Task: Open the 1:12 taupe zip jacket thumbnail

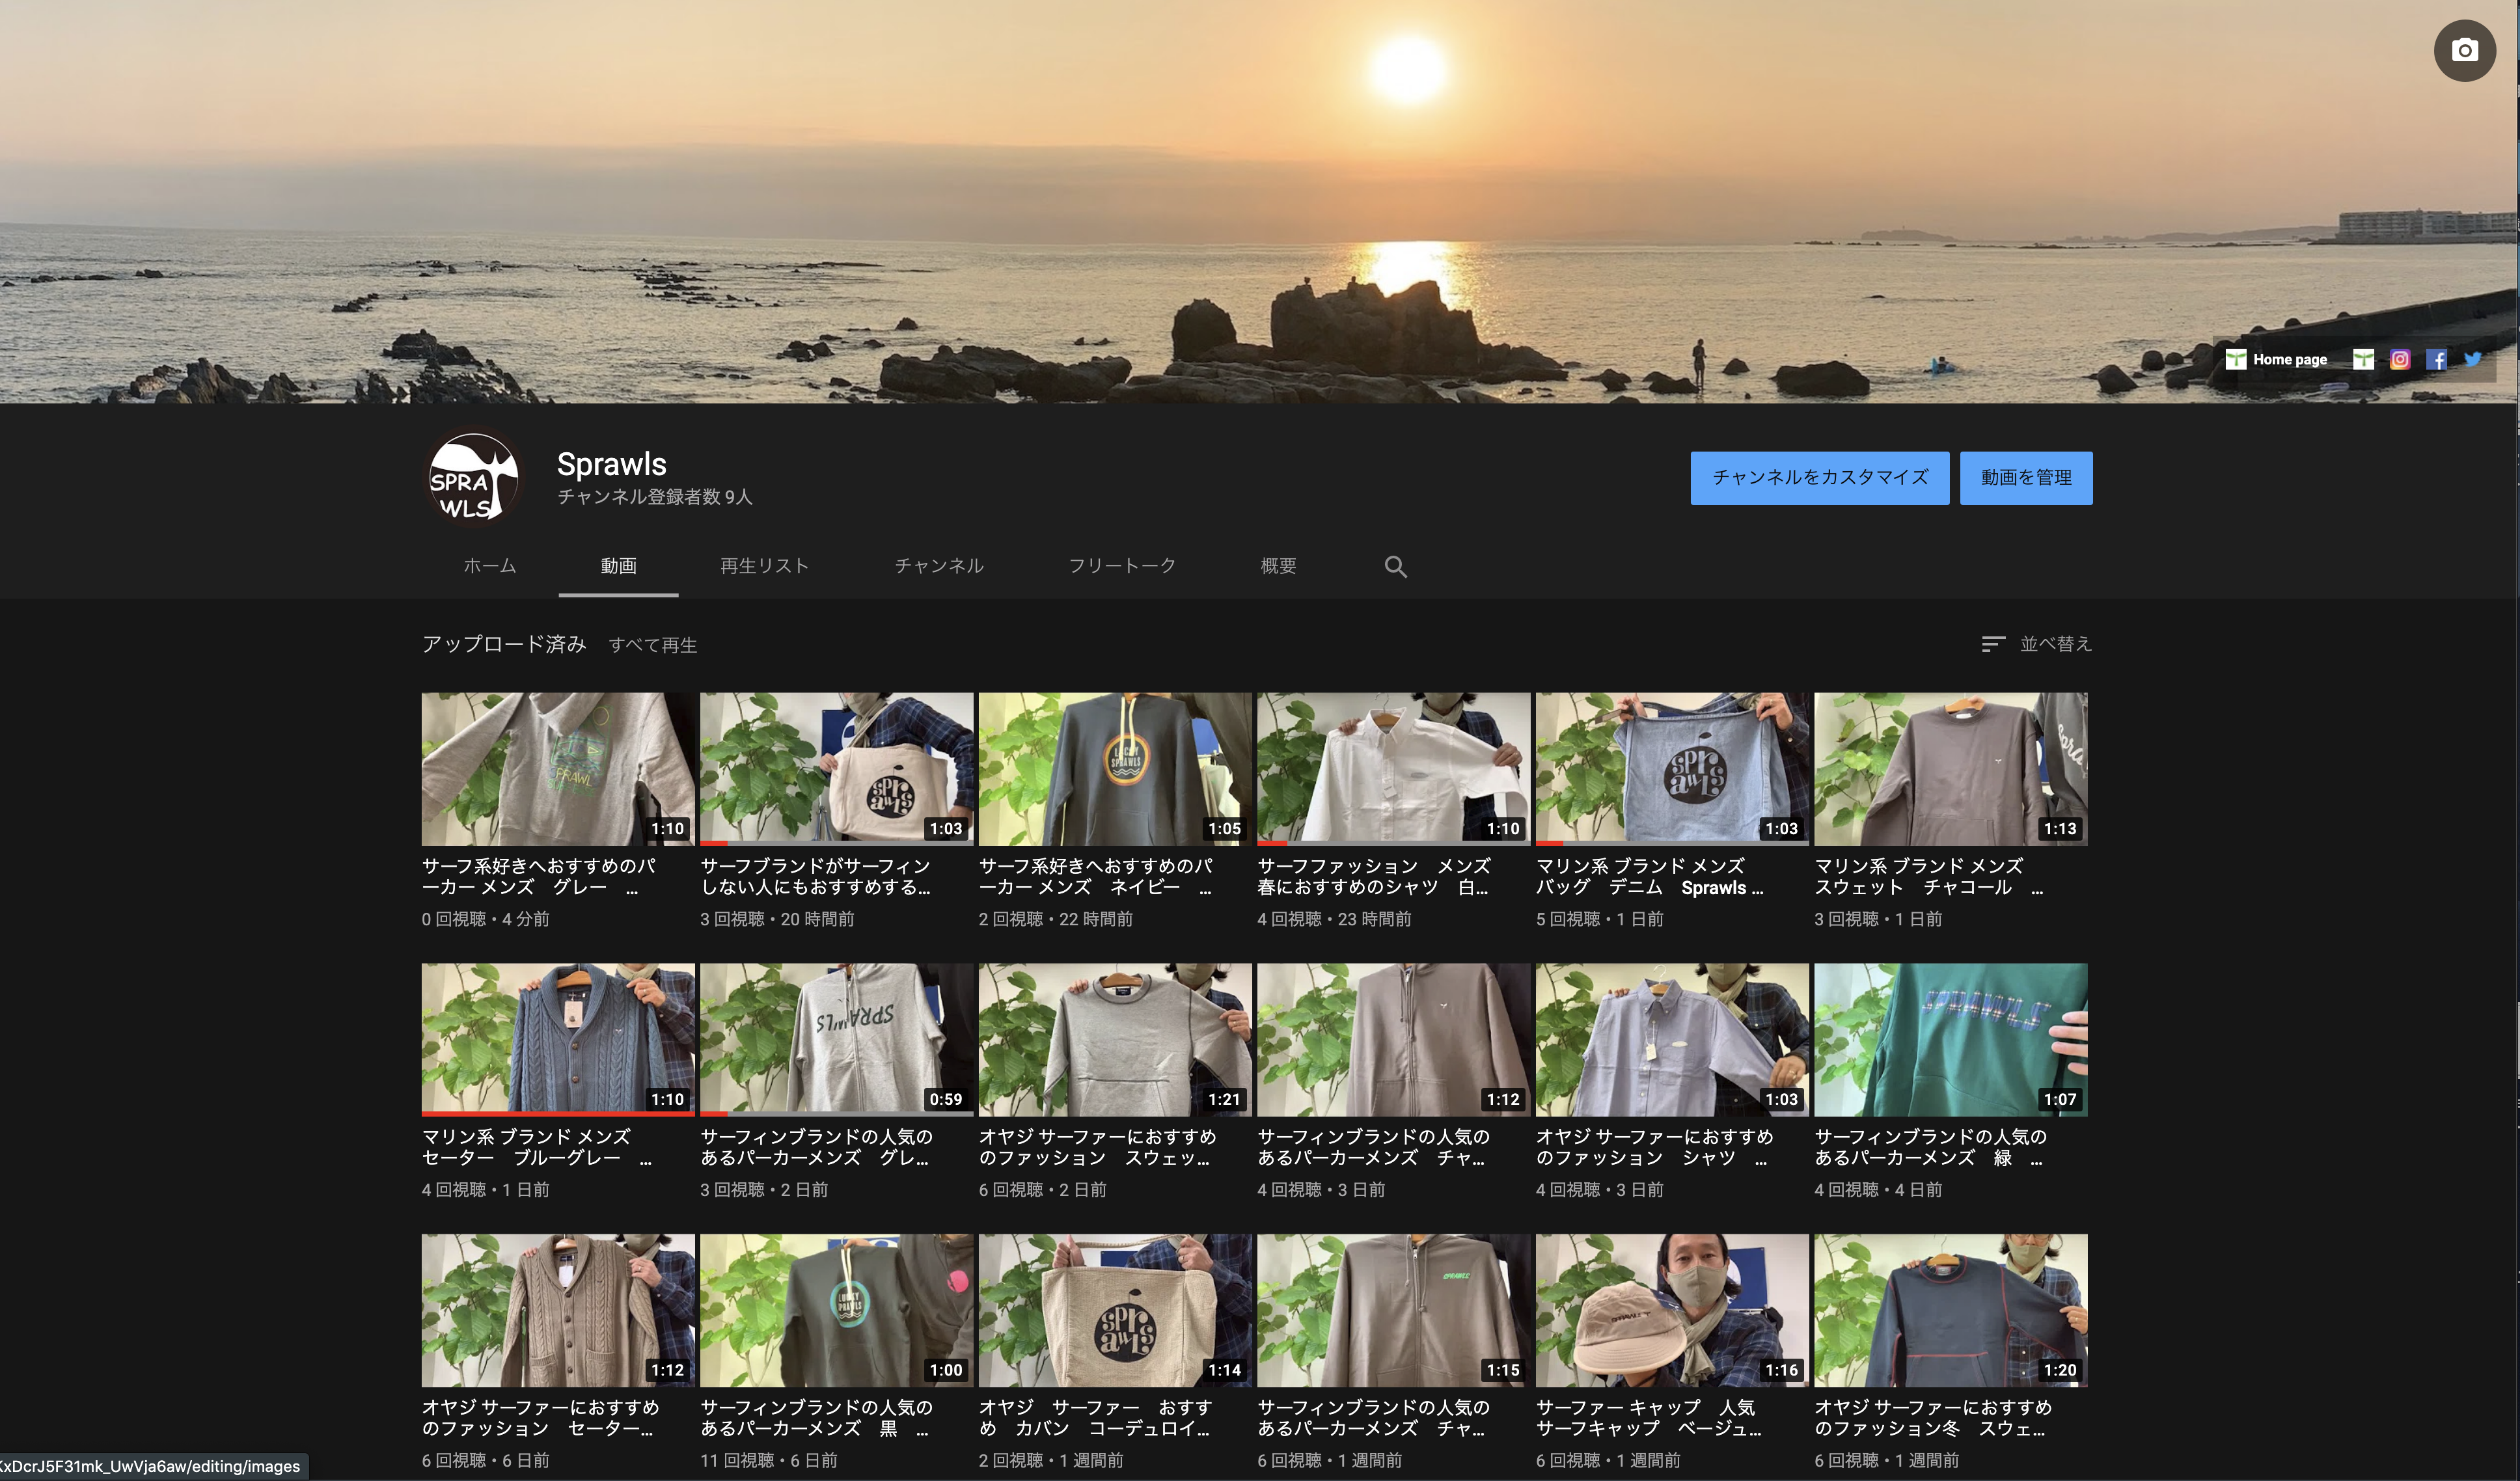Action: coord(1393,1040)
